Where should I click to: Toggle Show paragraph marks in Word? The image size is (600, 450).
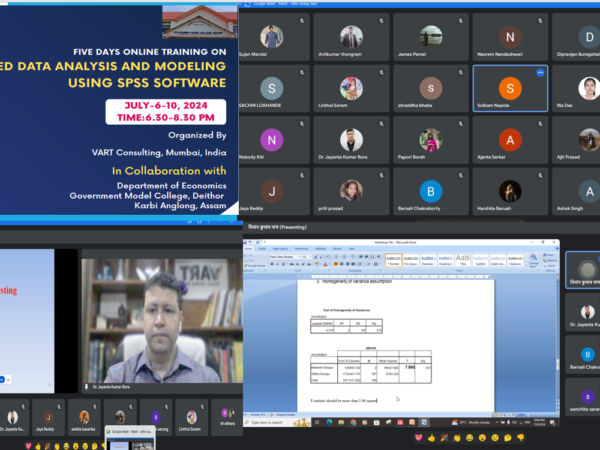click(x=379, y=257)
